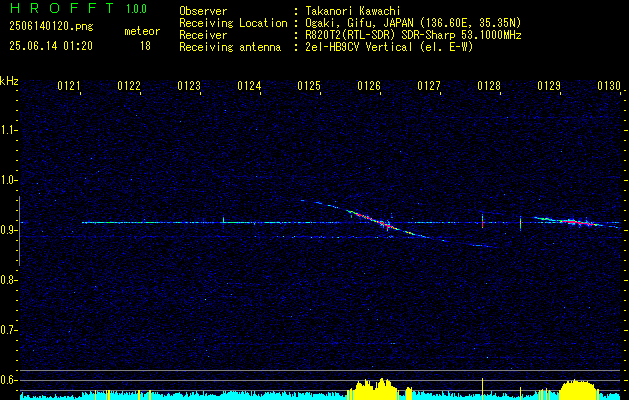
Task: Click the HROFFT program title
Action: coord(62,8)
